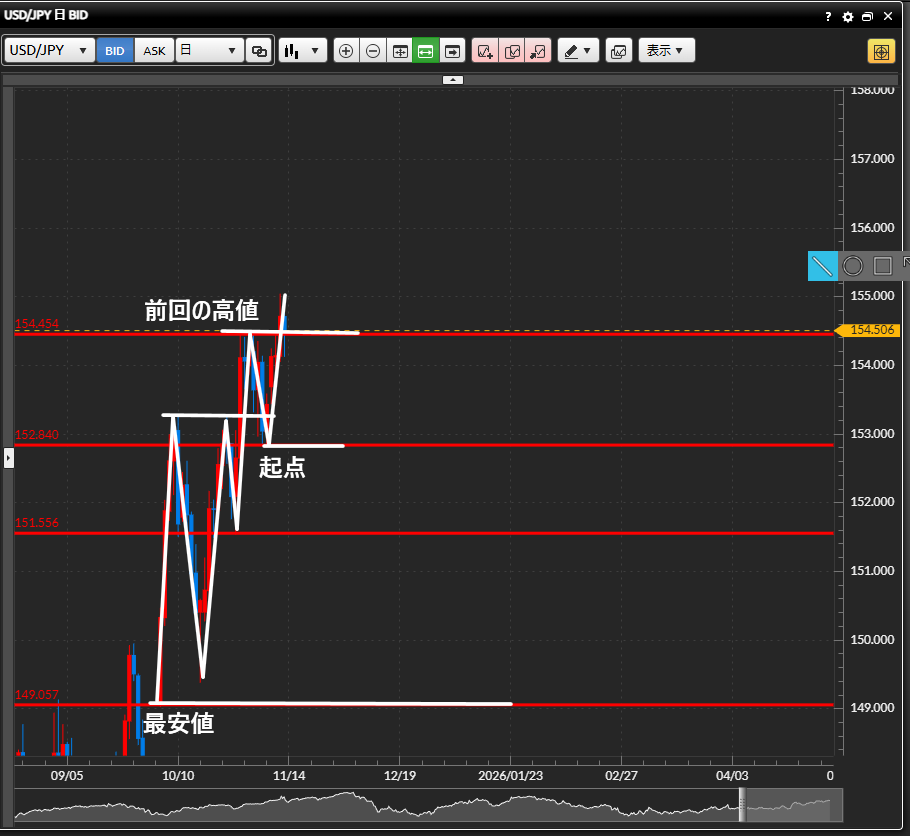
Task: Click the help question mark icon
Action: 828,17
